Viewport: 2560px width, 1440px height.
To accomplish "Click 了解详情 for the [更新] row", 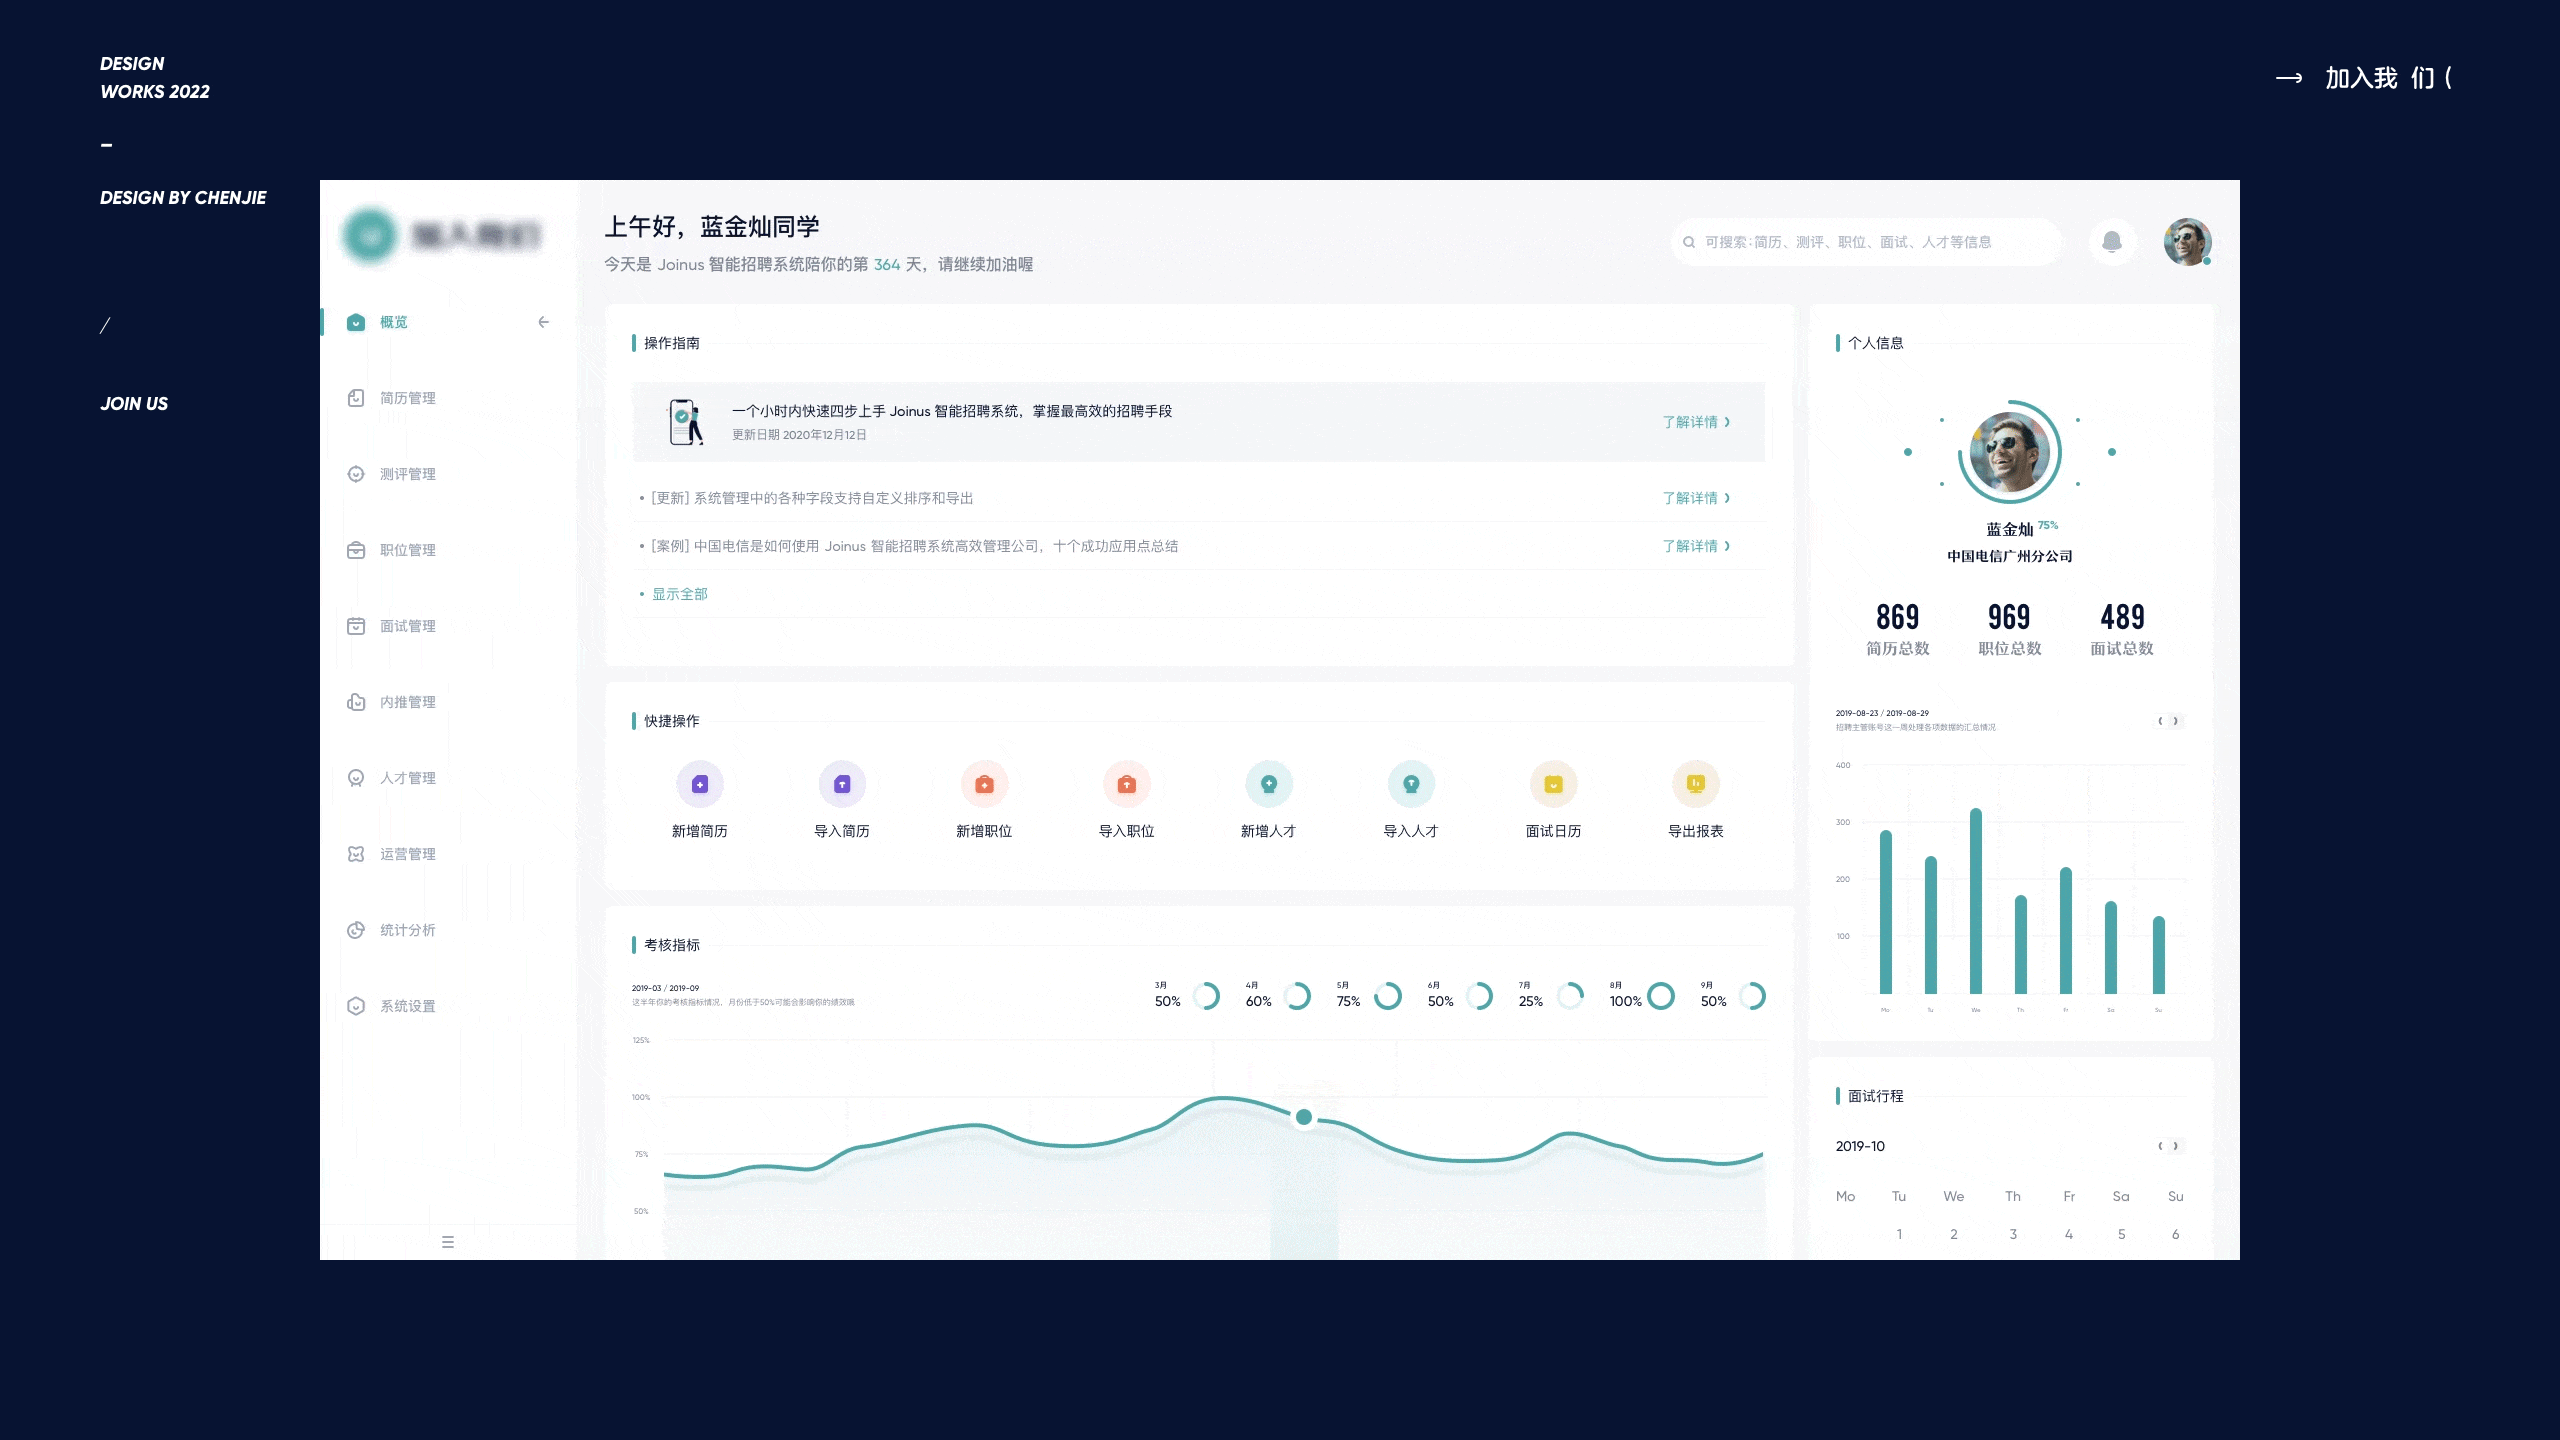I will click(1696, 498).
